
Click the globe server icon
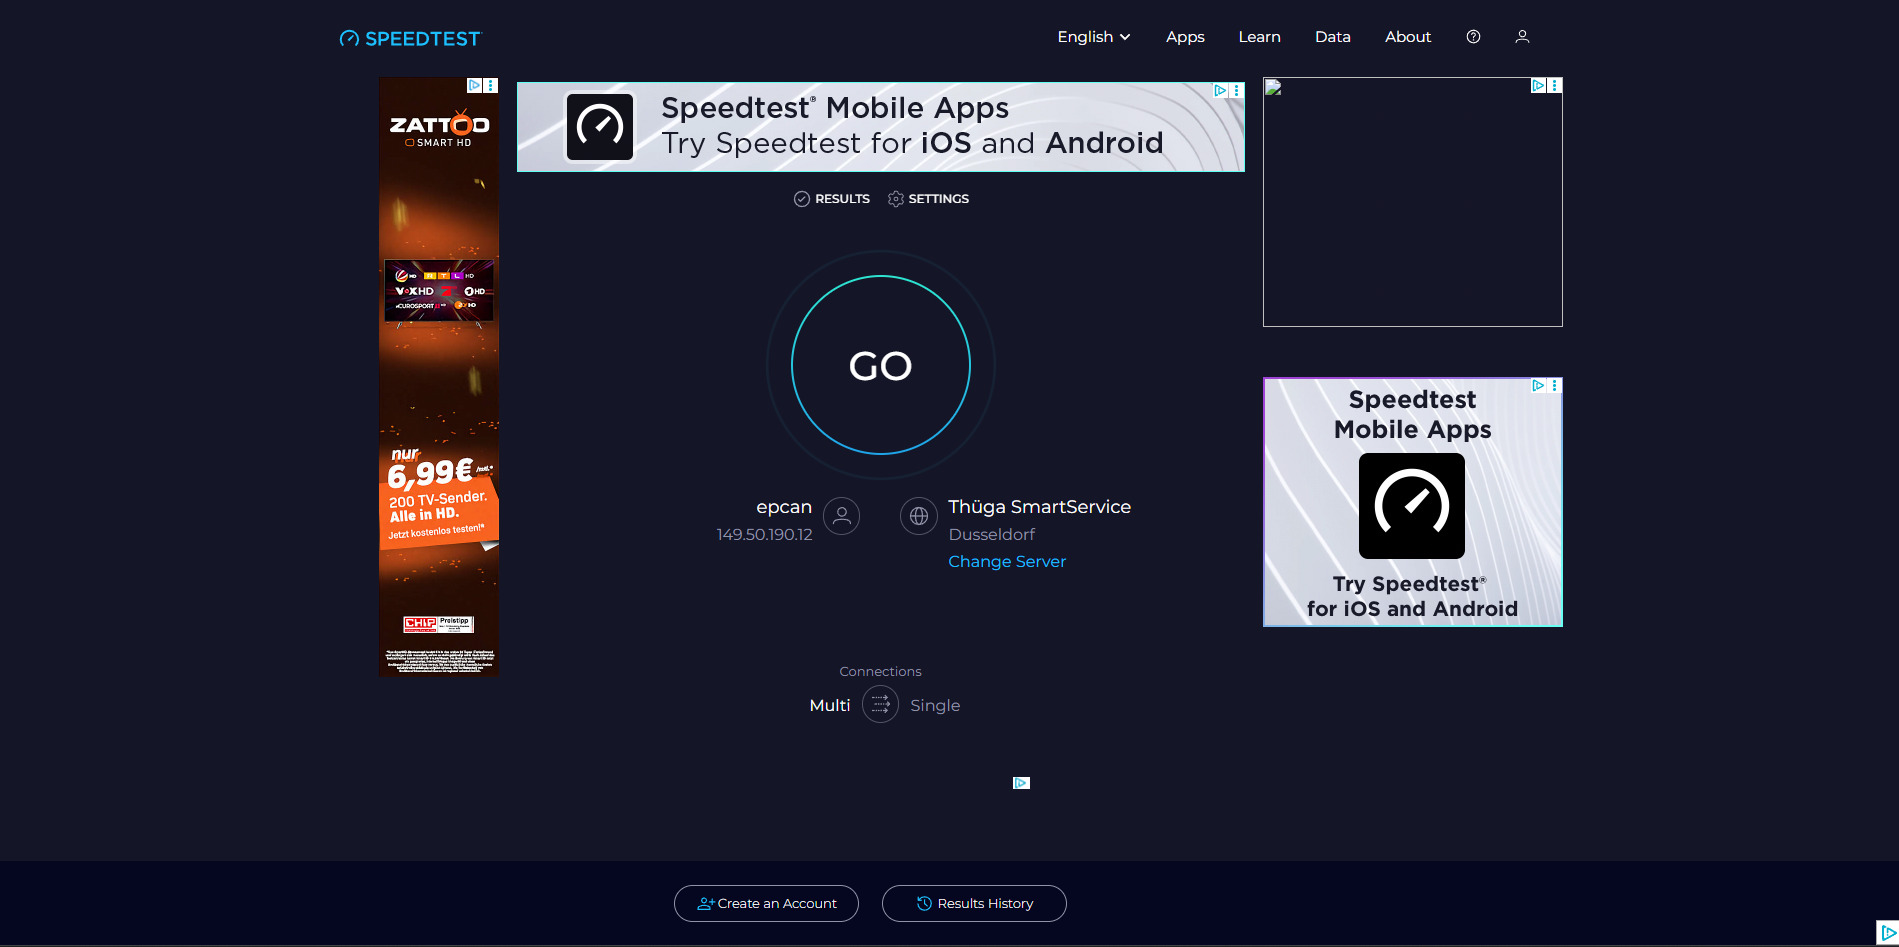[x=918, y=516]
